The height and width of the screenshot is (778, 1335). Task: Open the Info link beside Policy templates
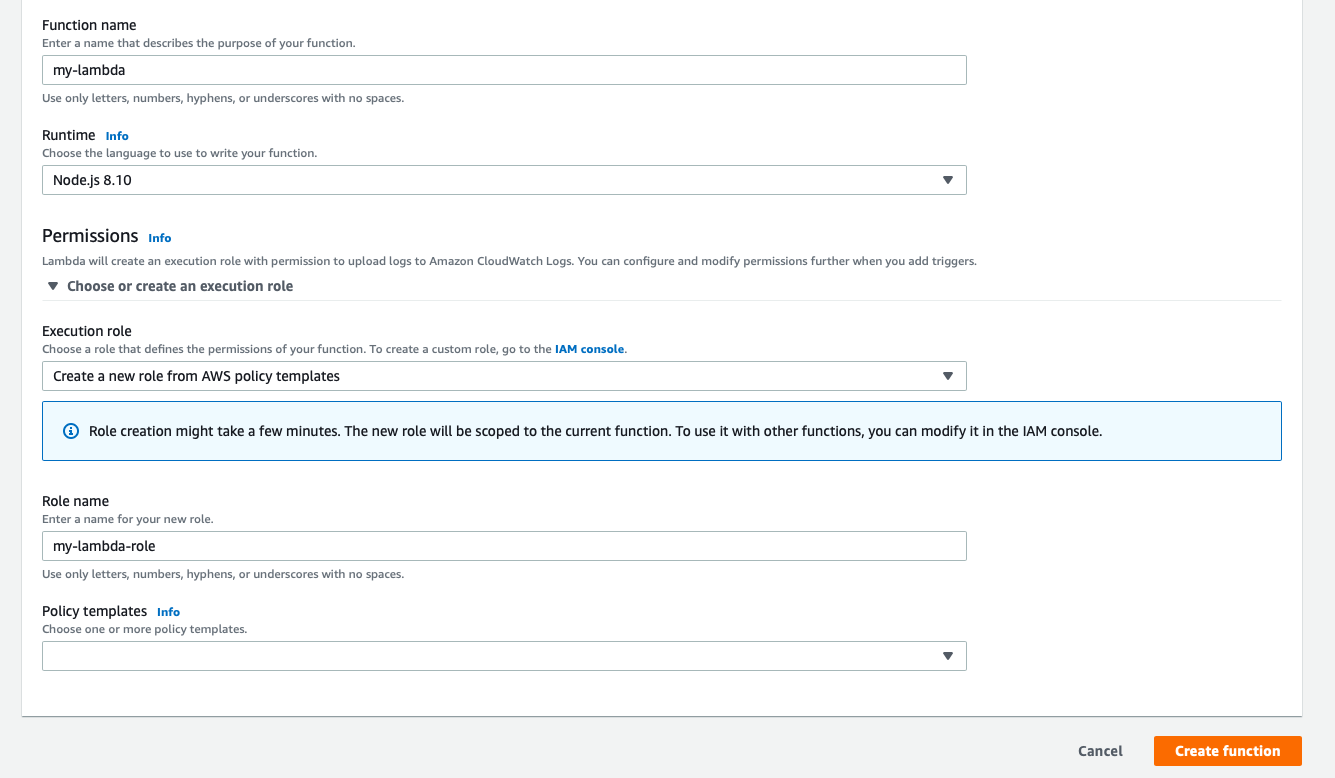pyautogui.click(x=168, y=612)
